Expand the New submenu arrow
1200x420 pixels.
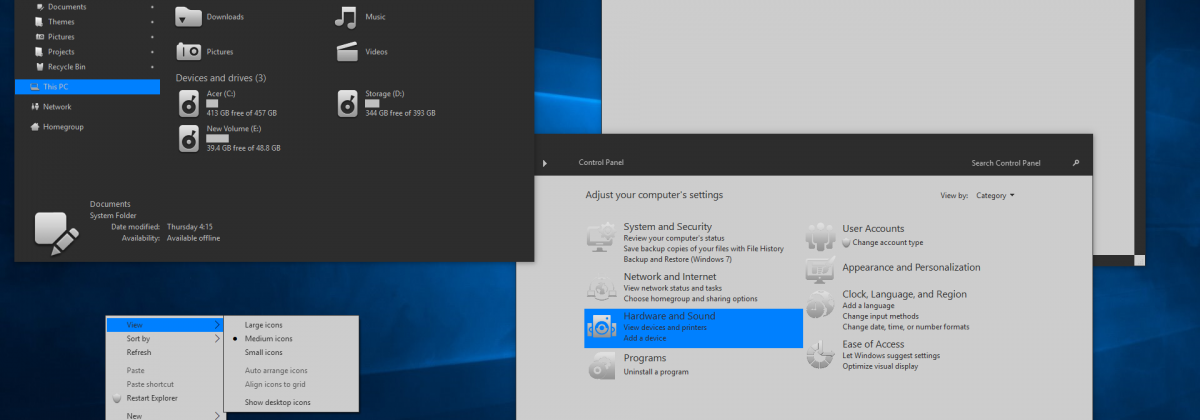coord(217,416)
